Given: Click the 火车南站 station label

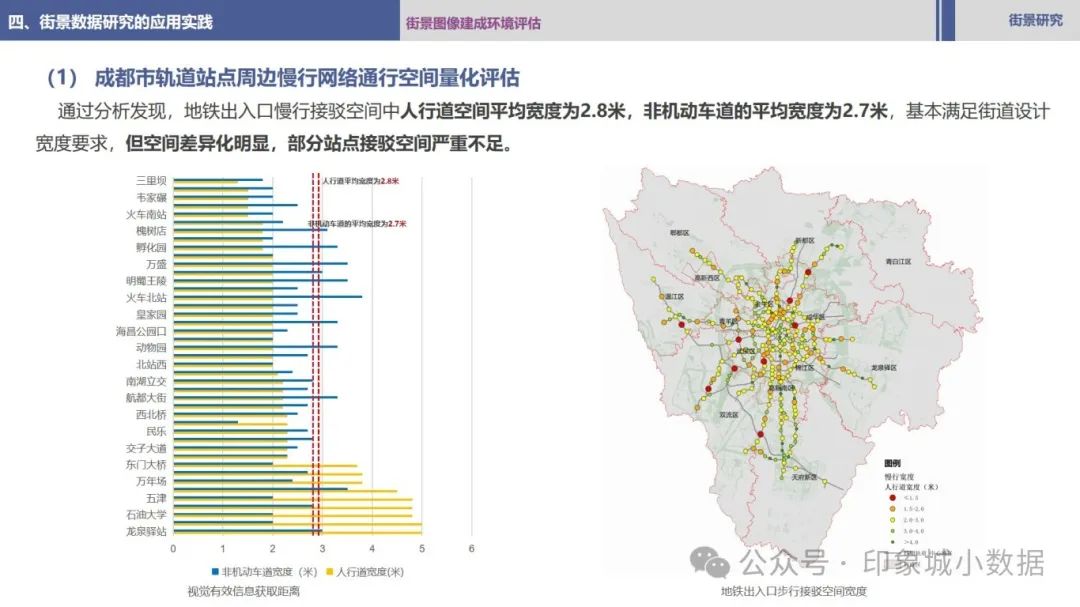Looking at the screenshot, I should pyautogui.click(x=146, y=214).
